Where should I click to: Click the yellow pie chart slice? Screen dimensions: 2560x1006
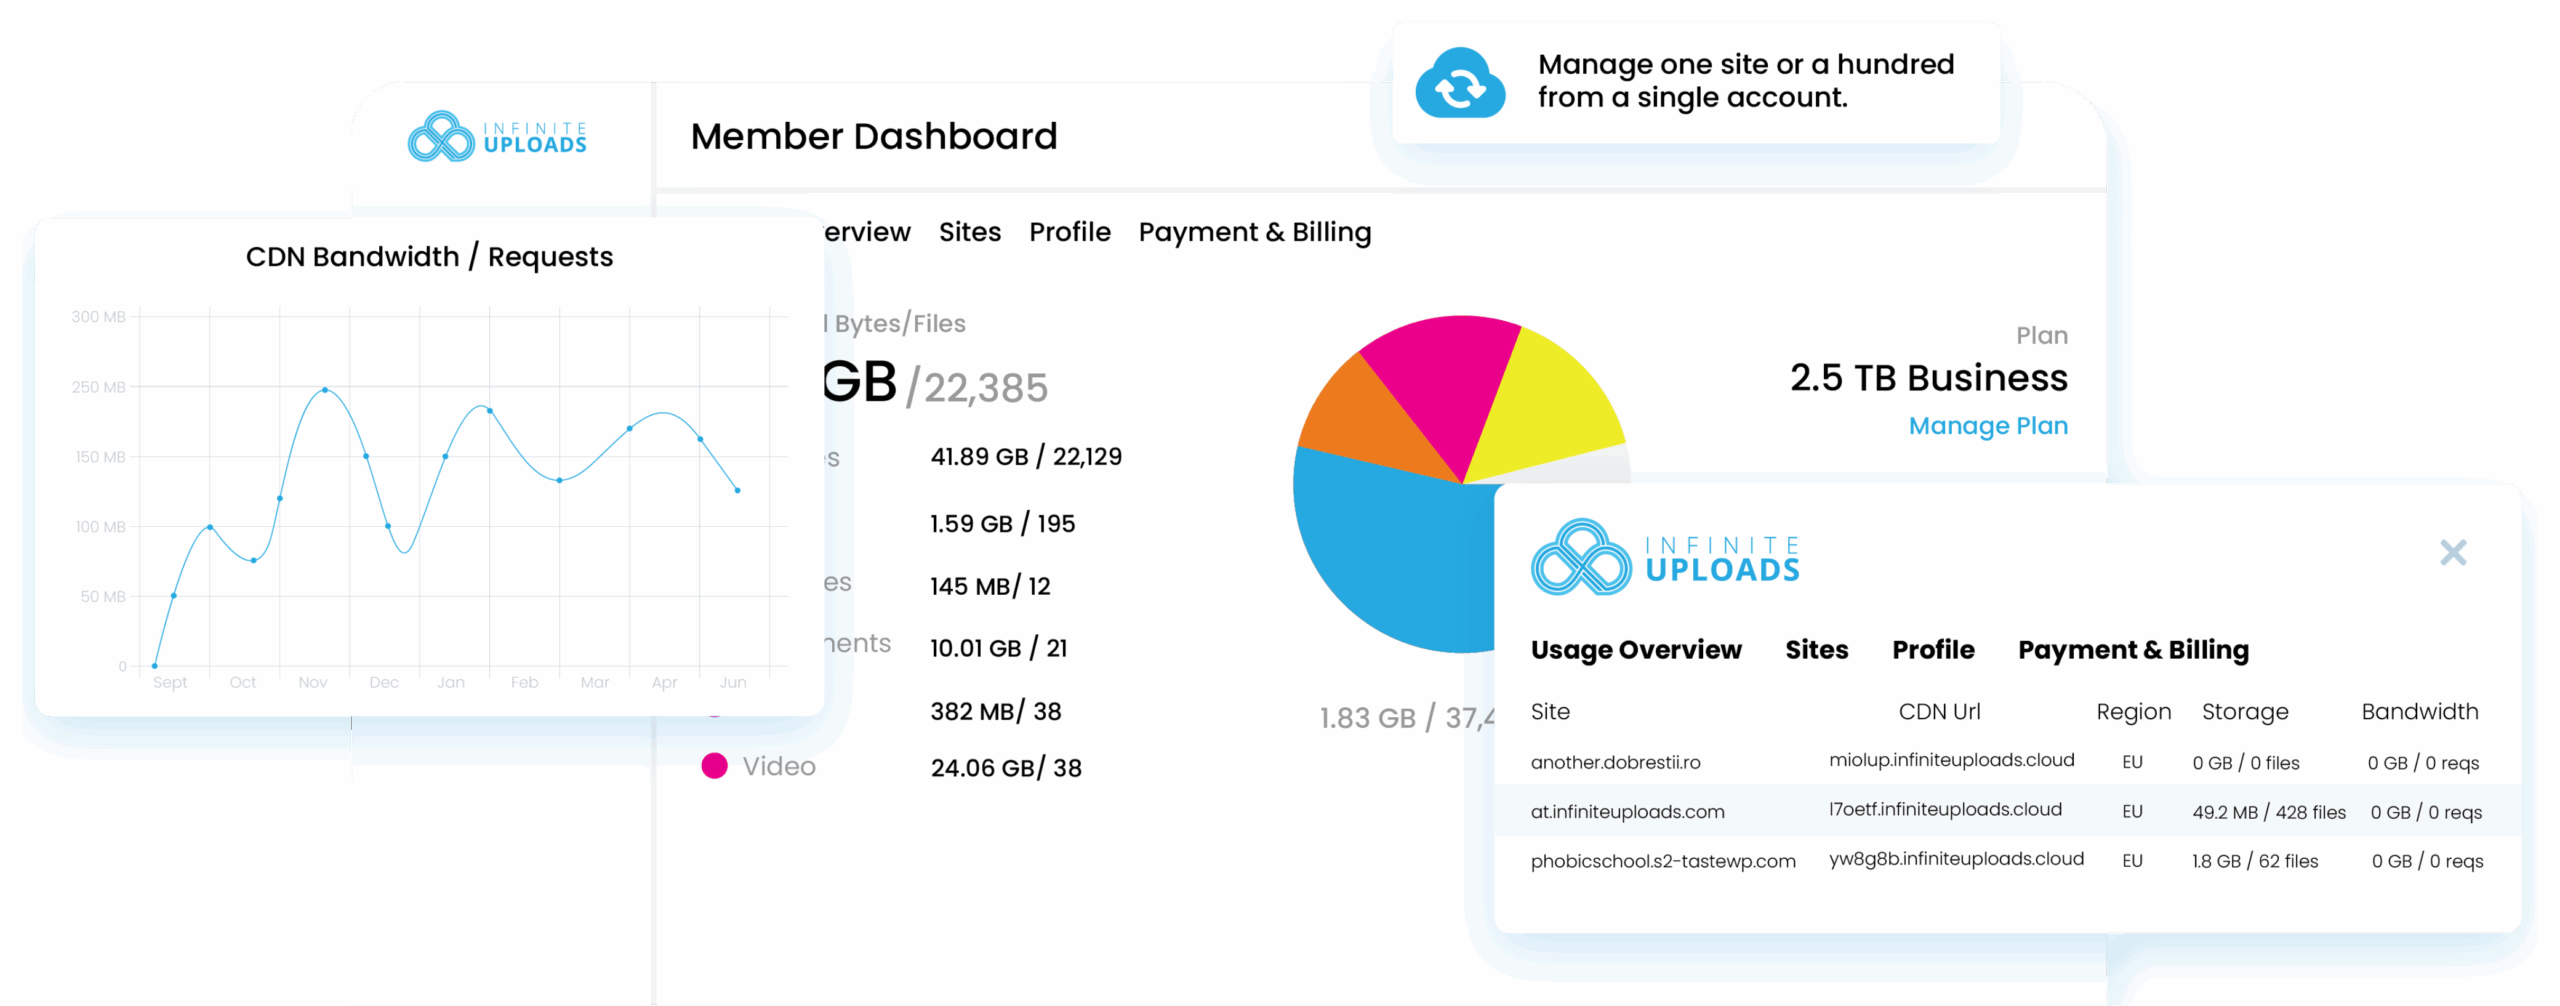tap(1545, 400)
